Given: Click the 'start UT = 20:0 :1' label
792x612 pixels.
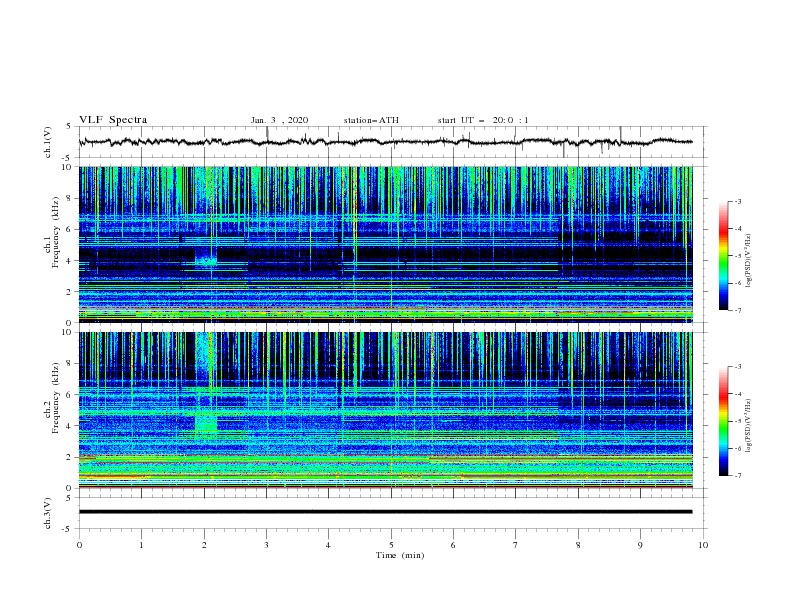Looking at the screenshot, I should tap(483, 120).
